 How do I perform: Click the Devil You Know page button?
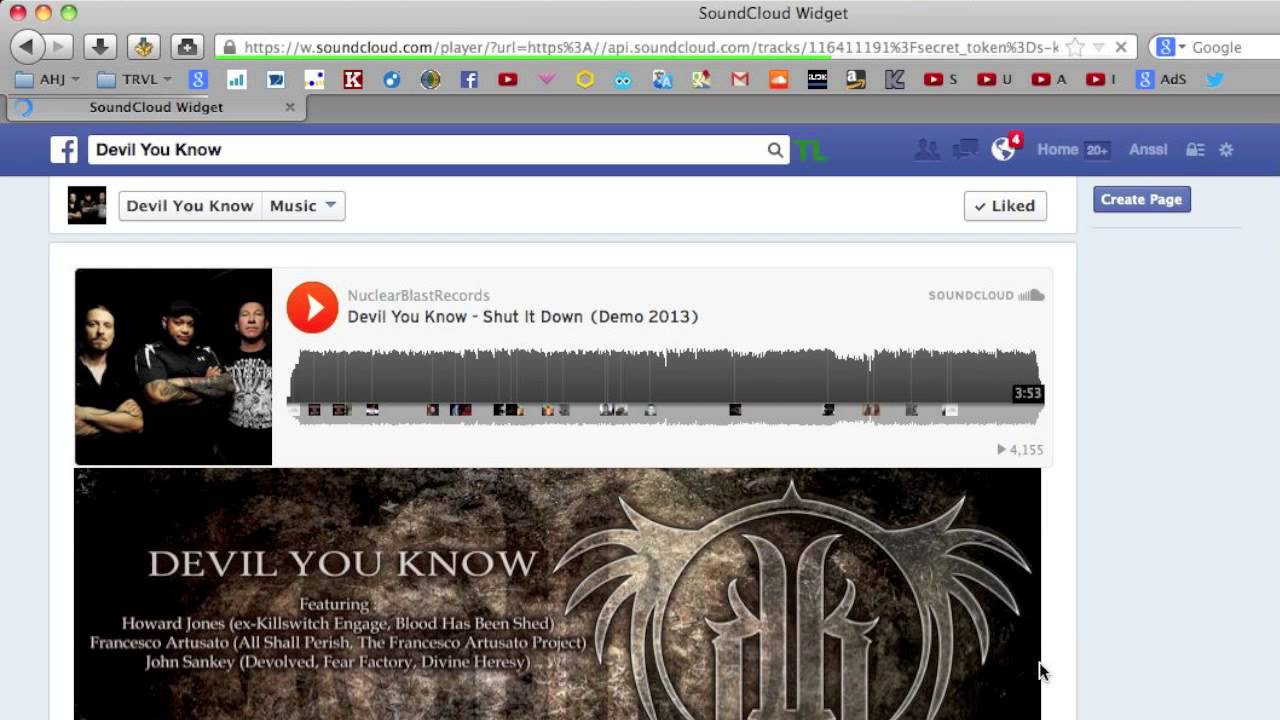(x=190, y=206)
